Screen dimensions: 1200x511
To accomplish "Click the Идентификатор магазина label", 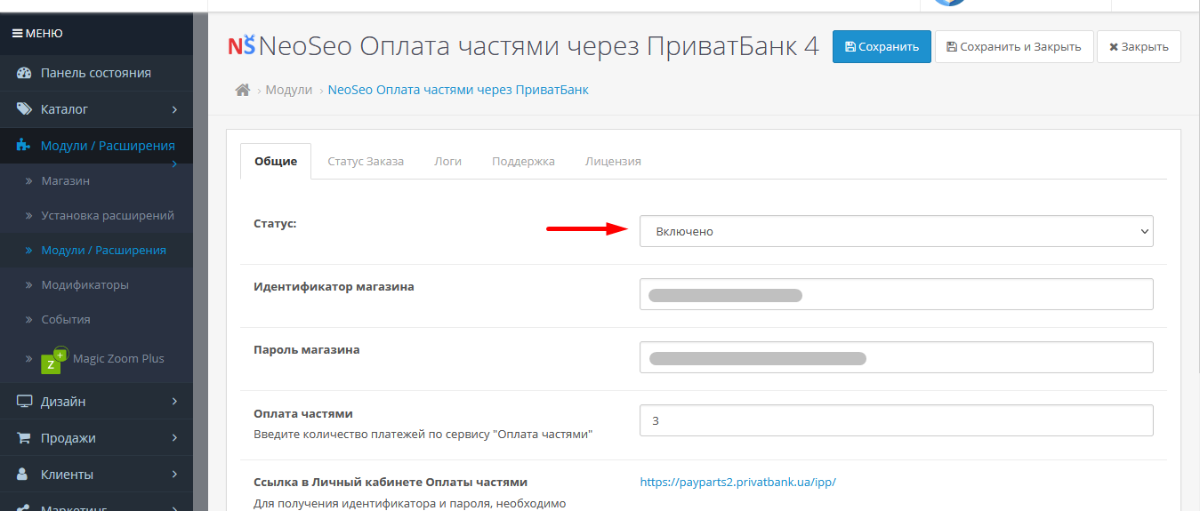I will click(334, 286).
